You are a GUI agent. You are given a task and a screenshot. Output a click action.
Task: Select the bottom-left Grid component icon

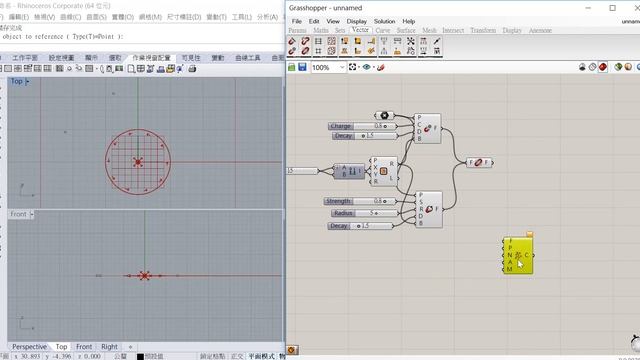tap(318, 51)
